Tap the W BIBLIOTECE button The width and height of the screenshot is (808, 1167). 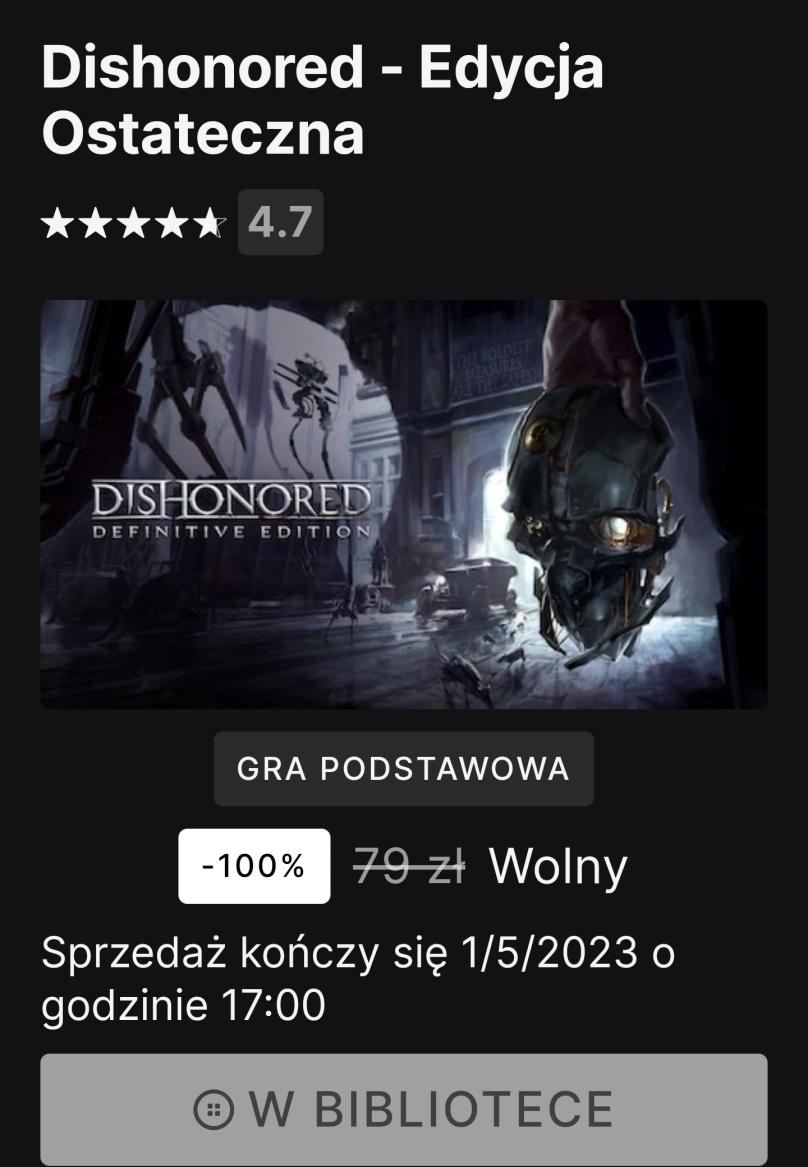click(x=404, y=1109)
